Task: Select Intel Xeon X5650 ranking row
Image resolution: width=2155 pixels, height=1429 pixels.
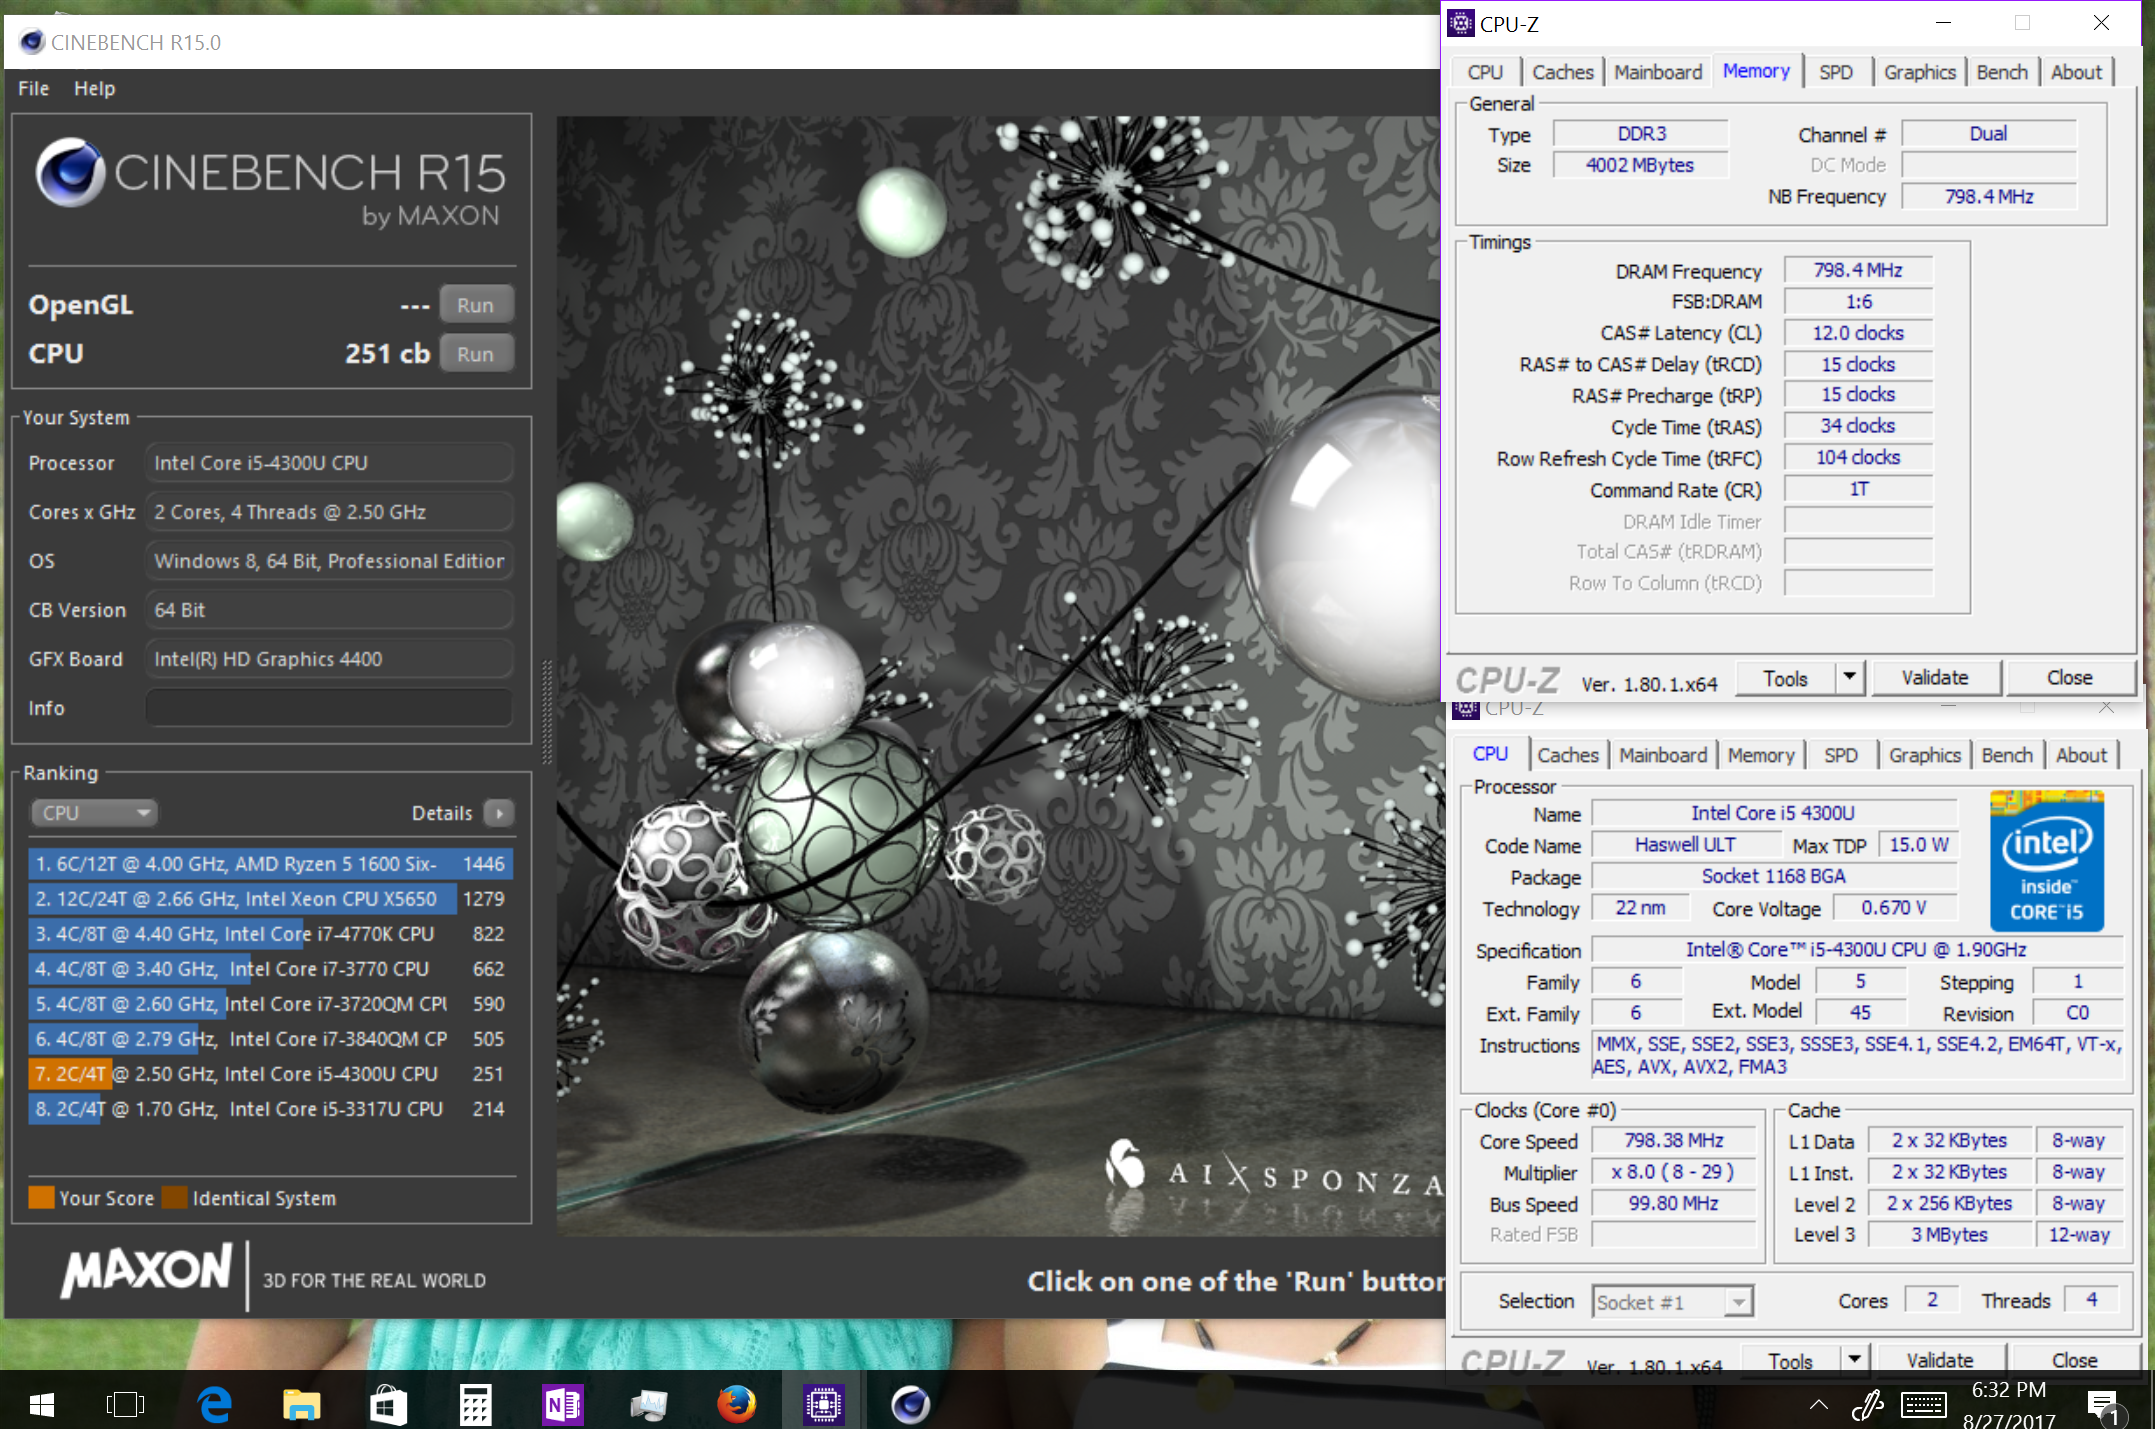Action: tap(271, 898)
